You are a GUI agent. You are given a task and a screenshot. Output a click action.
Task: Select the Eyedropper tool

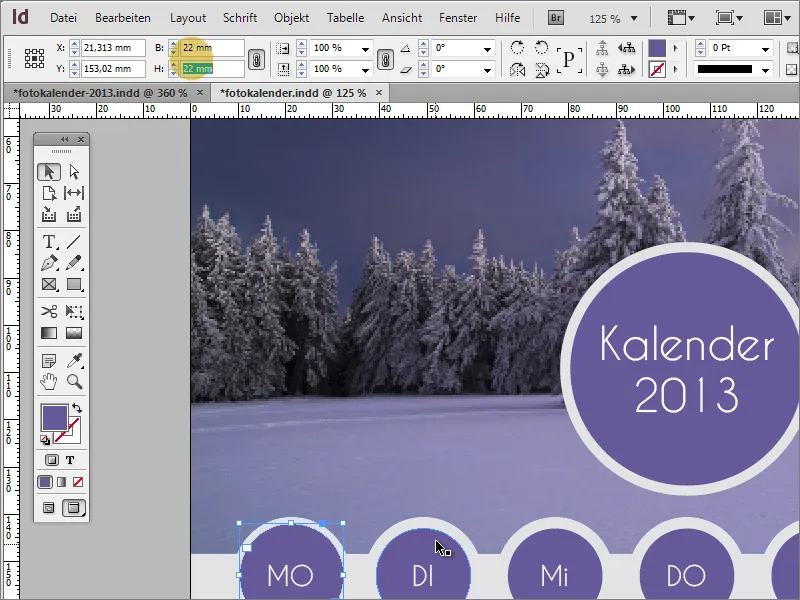(74, 361)
